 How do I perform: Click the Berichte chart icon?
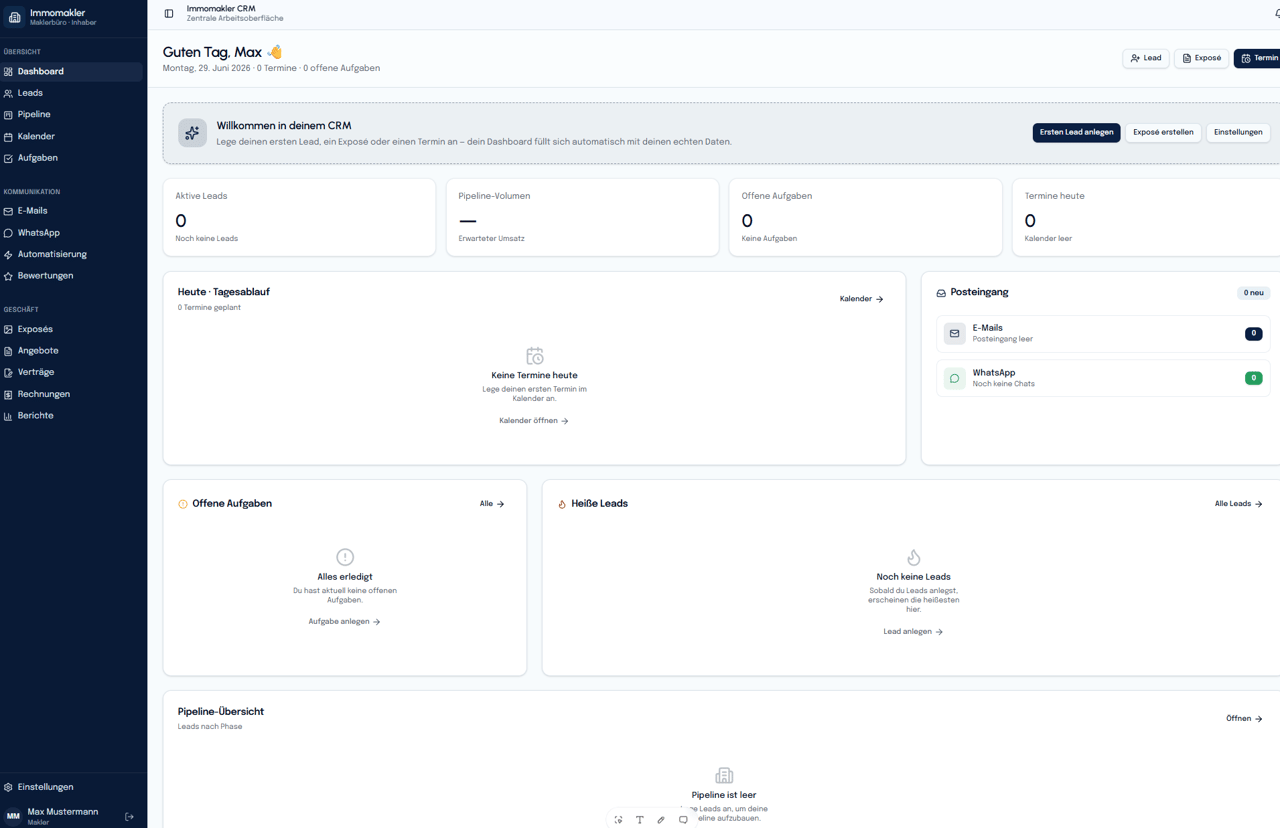click(x=8, y=416)
